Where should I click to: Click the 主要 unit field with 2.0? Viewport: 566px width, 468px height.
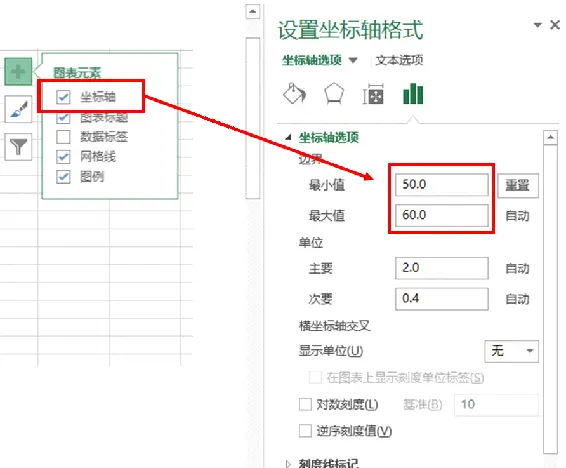tap(442, 268)
